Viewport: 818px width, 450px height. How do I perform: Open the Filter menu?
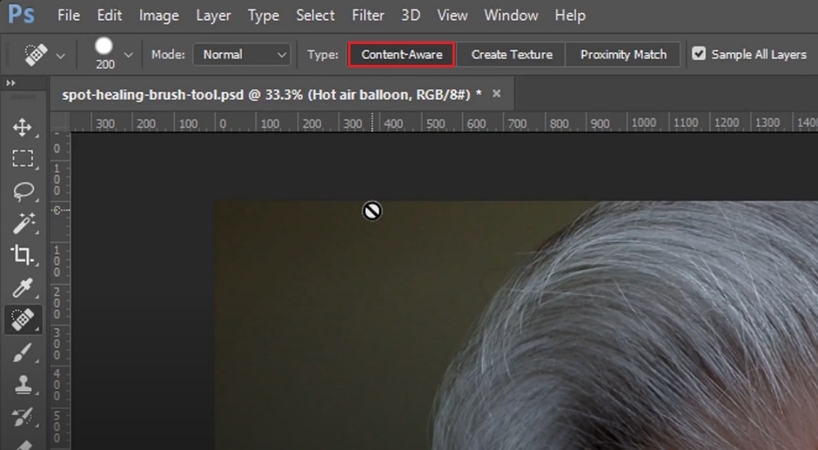(368, 16)
